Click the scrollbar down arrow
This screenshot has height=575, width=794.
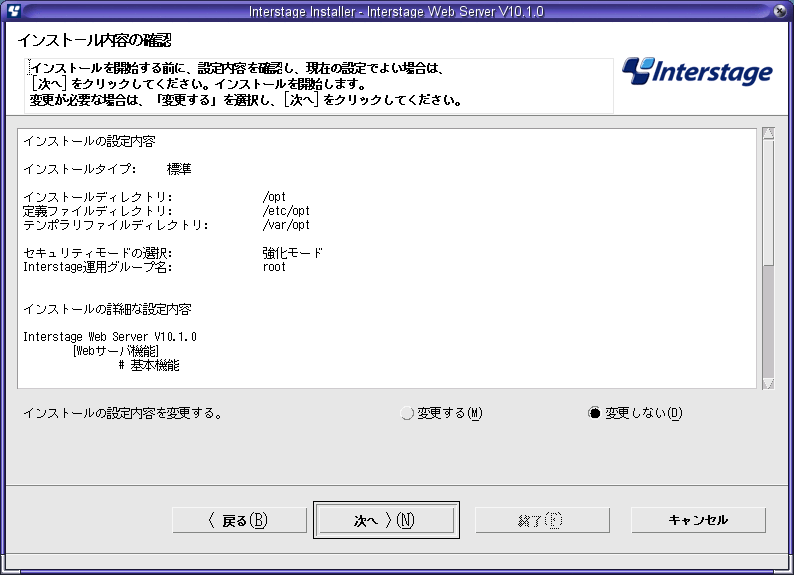(x=768, y=383)
